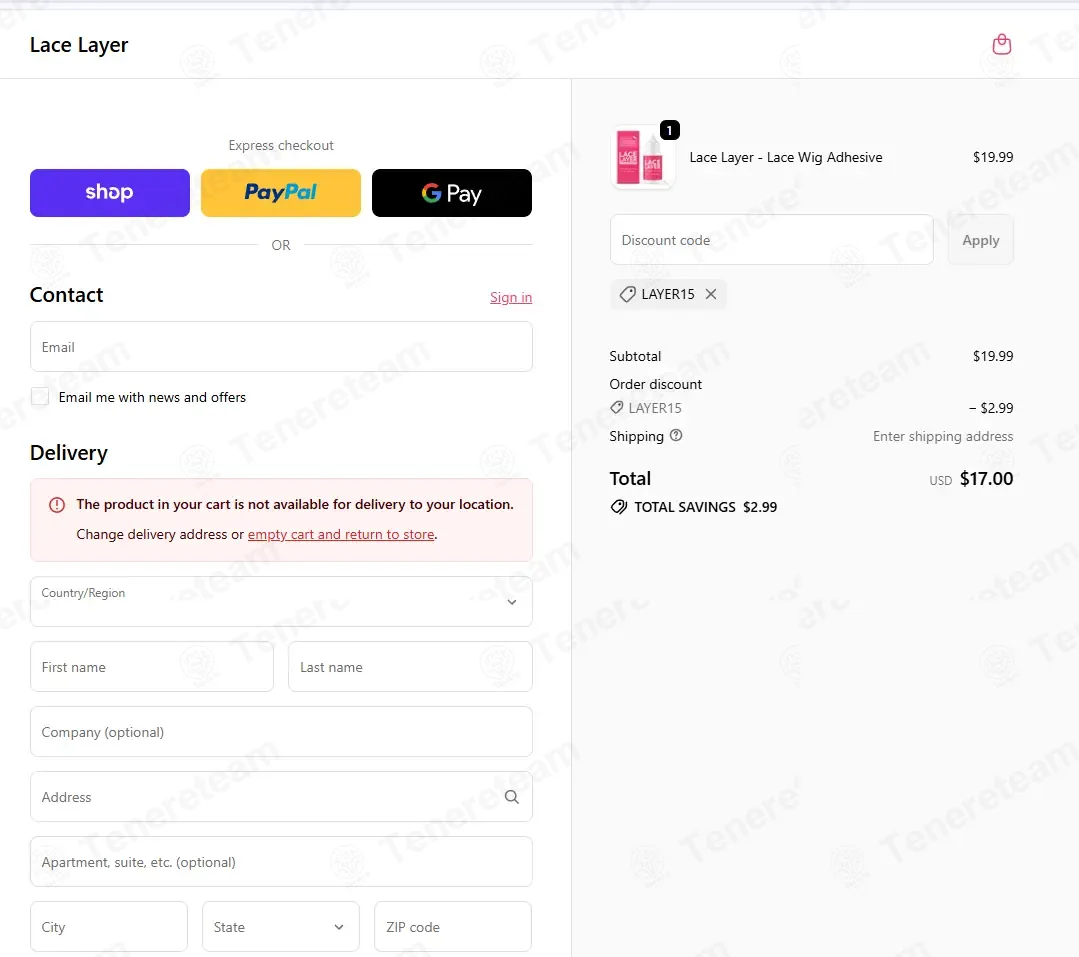
Task: Click into the Discount code field
Action: point(771,239)
